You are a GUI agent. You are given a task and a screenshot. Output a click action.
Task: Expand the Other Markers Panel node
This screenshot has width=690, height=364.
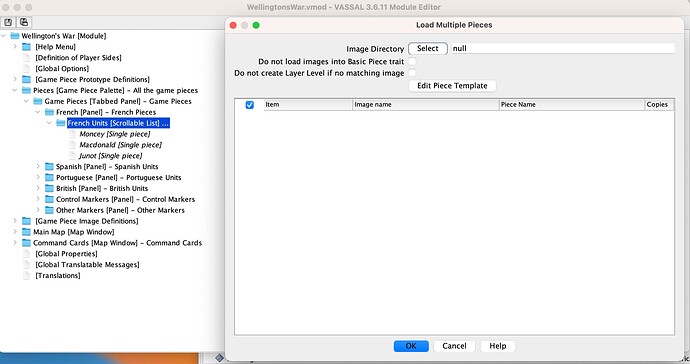38,210
